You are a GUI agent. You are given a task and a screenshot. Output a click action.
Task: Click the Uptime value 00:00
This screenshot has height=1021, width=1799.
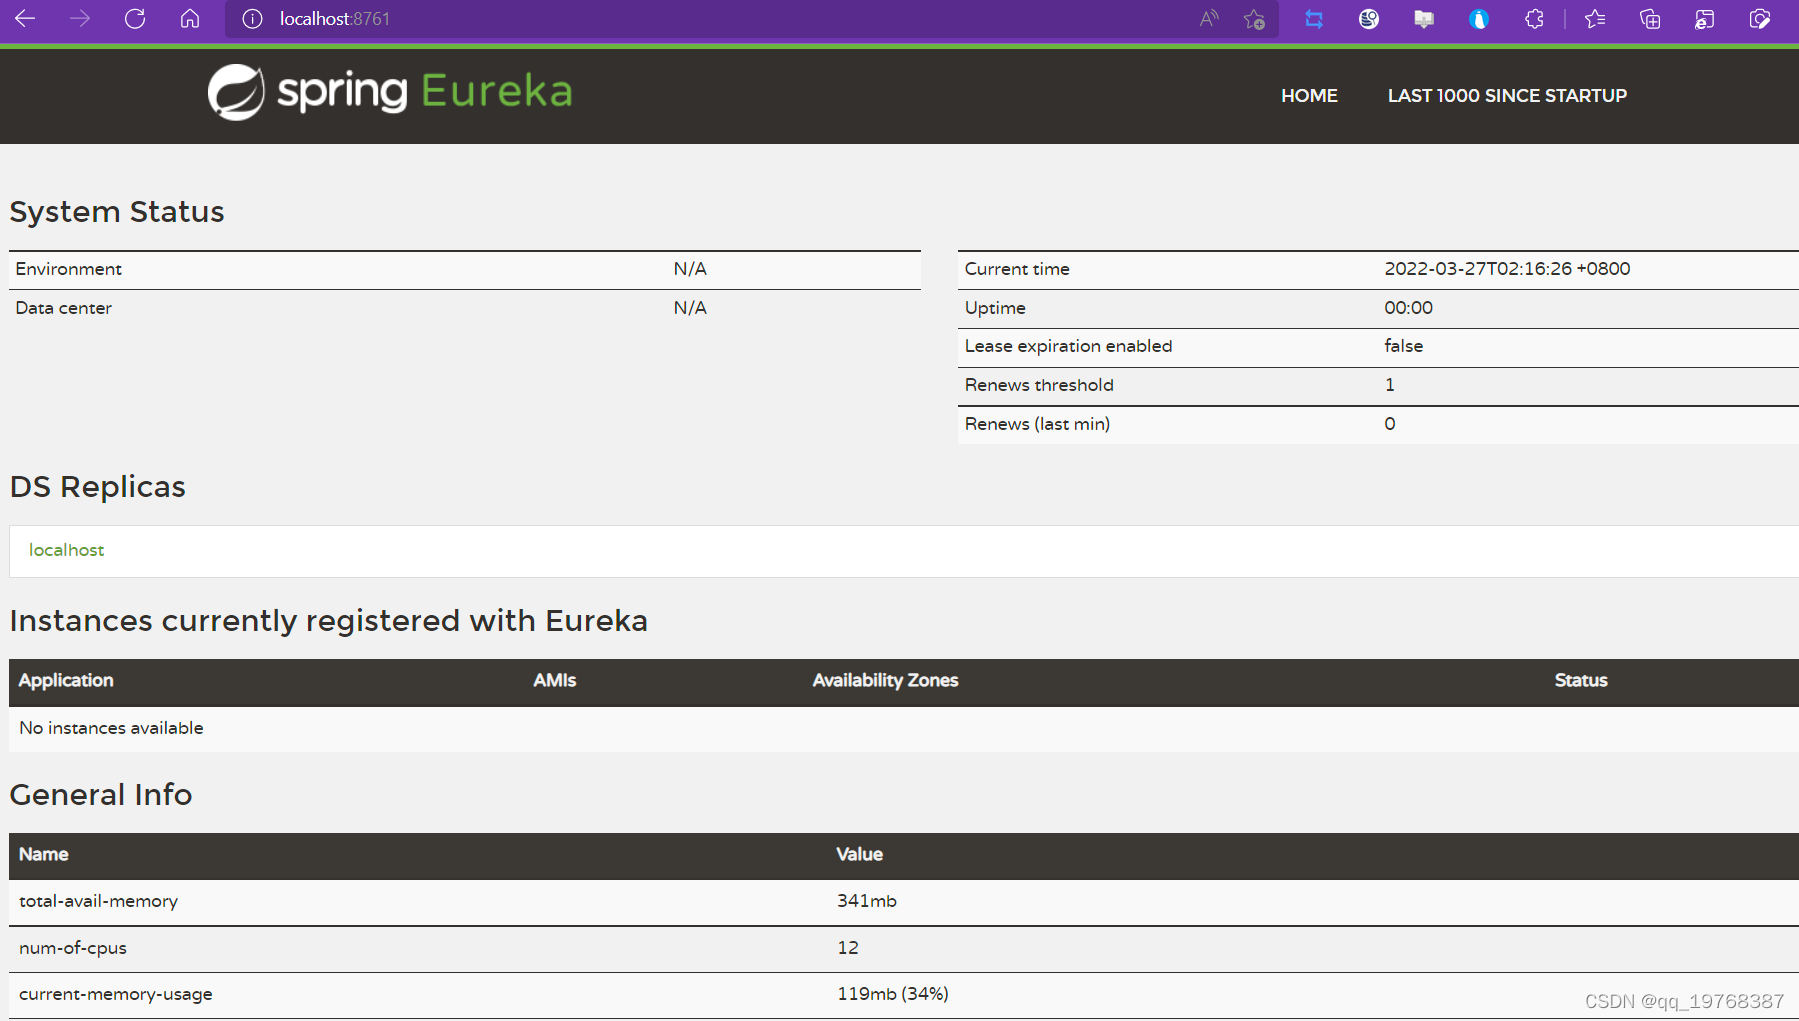1408,308
